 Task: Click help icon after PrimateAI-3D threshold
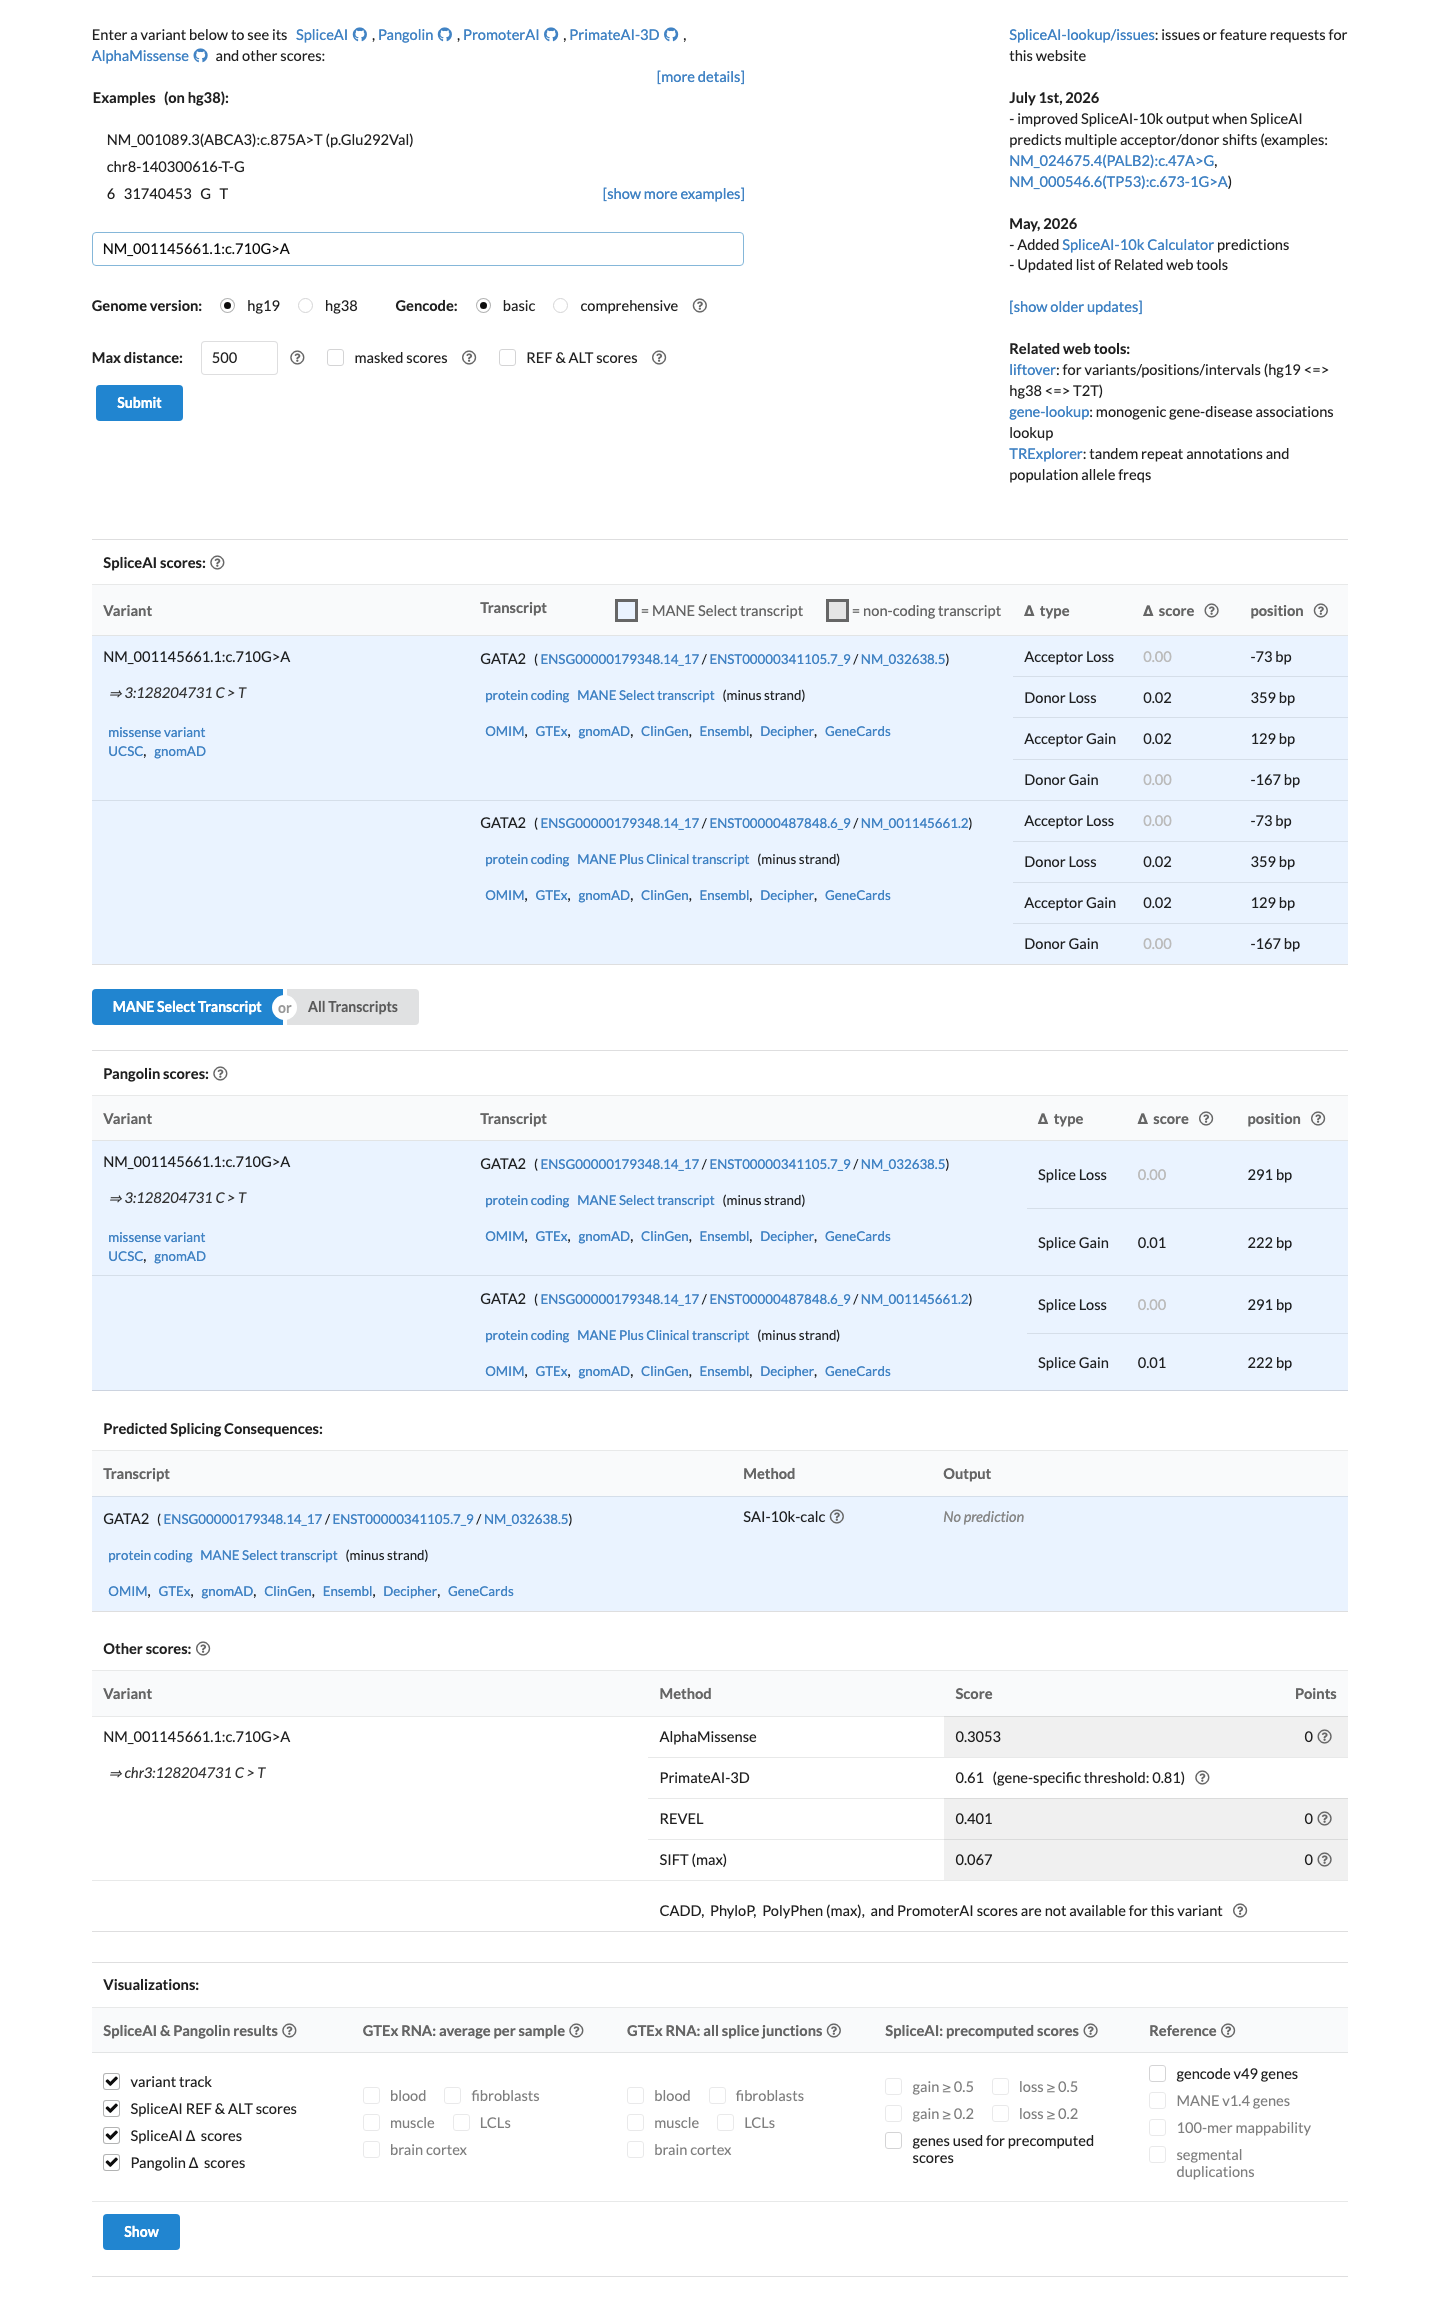coord(1203,1778)
